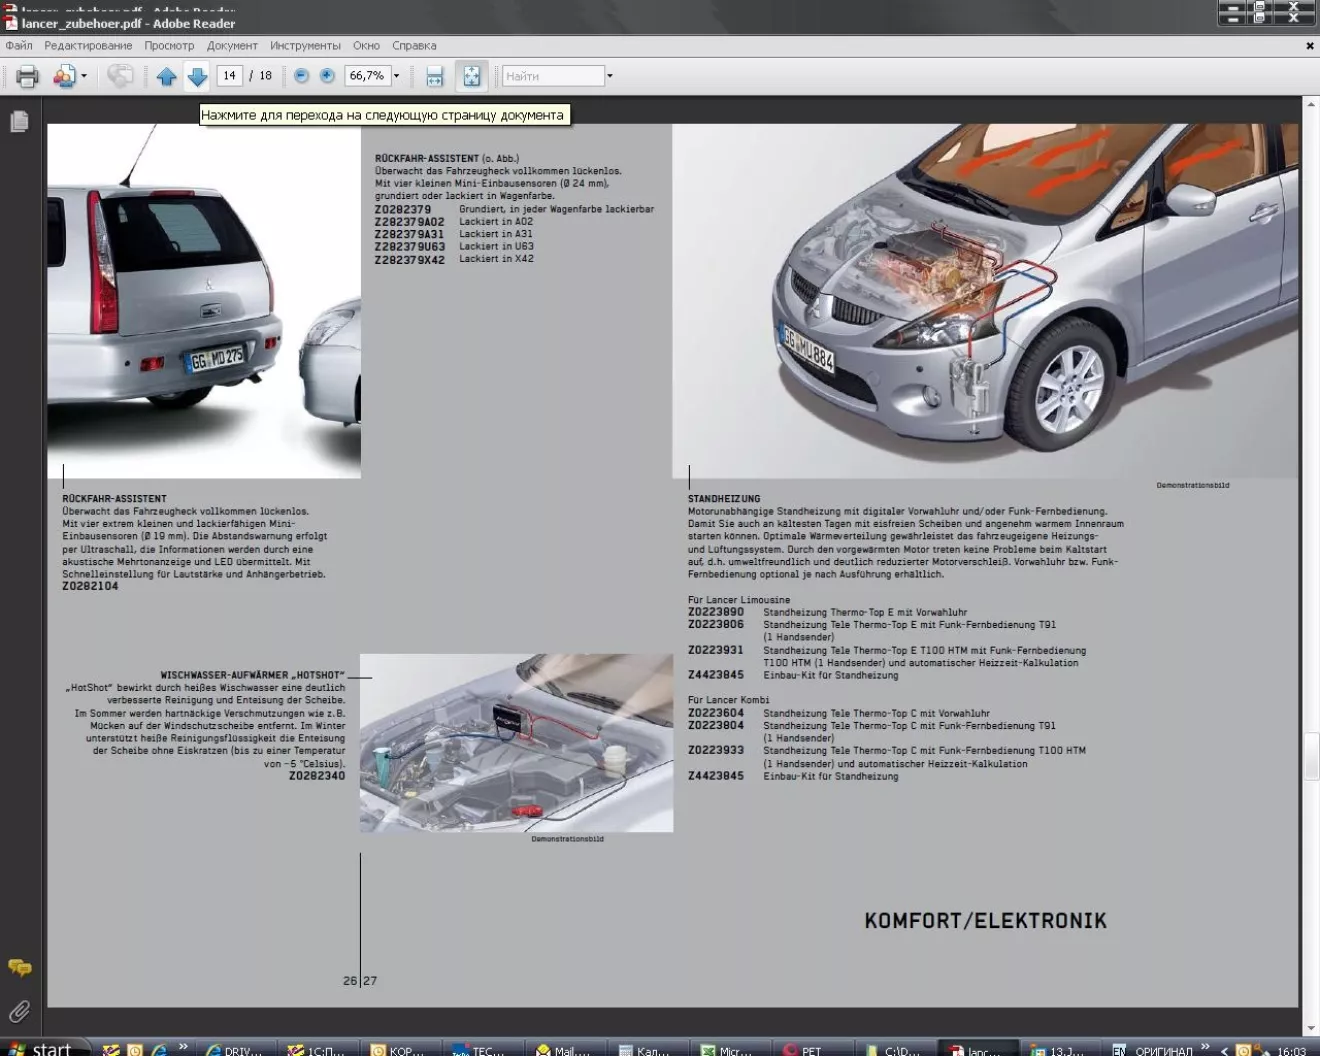1320x1056 pixels.
Task: Open the Pages panel in left sidebar
Action: point(19,122)
